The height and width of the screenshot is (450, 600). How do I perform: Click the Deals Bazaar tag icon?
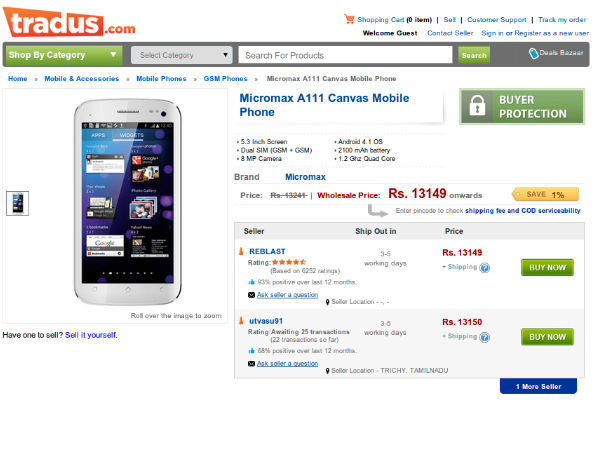click(533, 54)
